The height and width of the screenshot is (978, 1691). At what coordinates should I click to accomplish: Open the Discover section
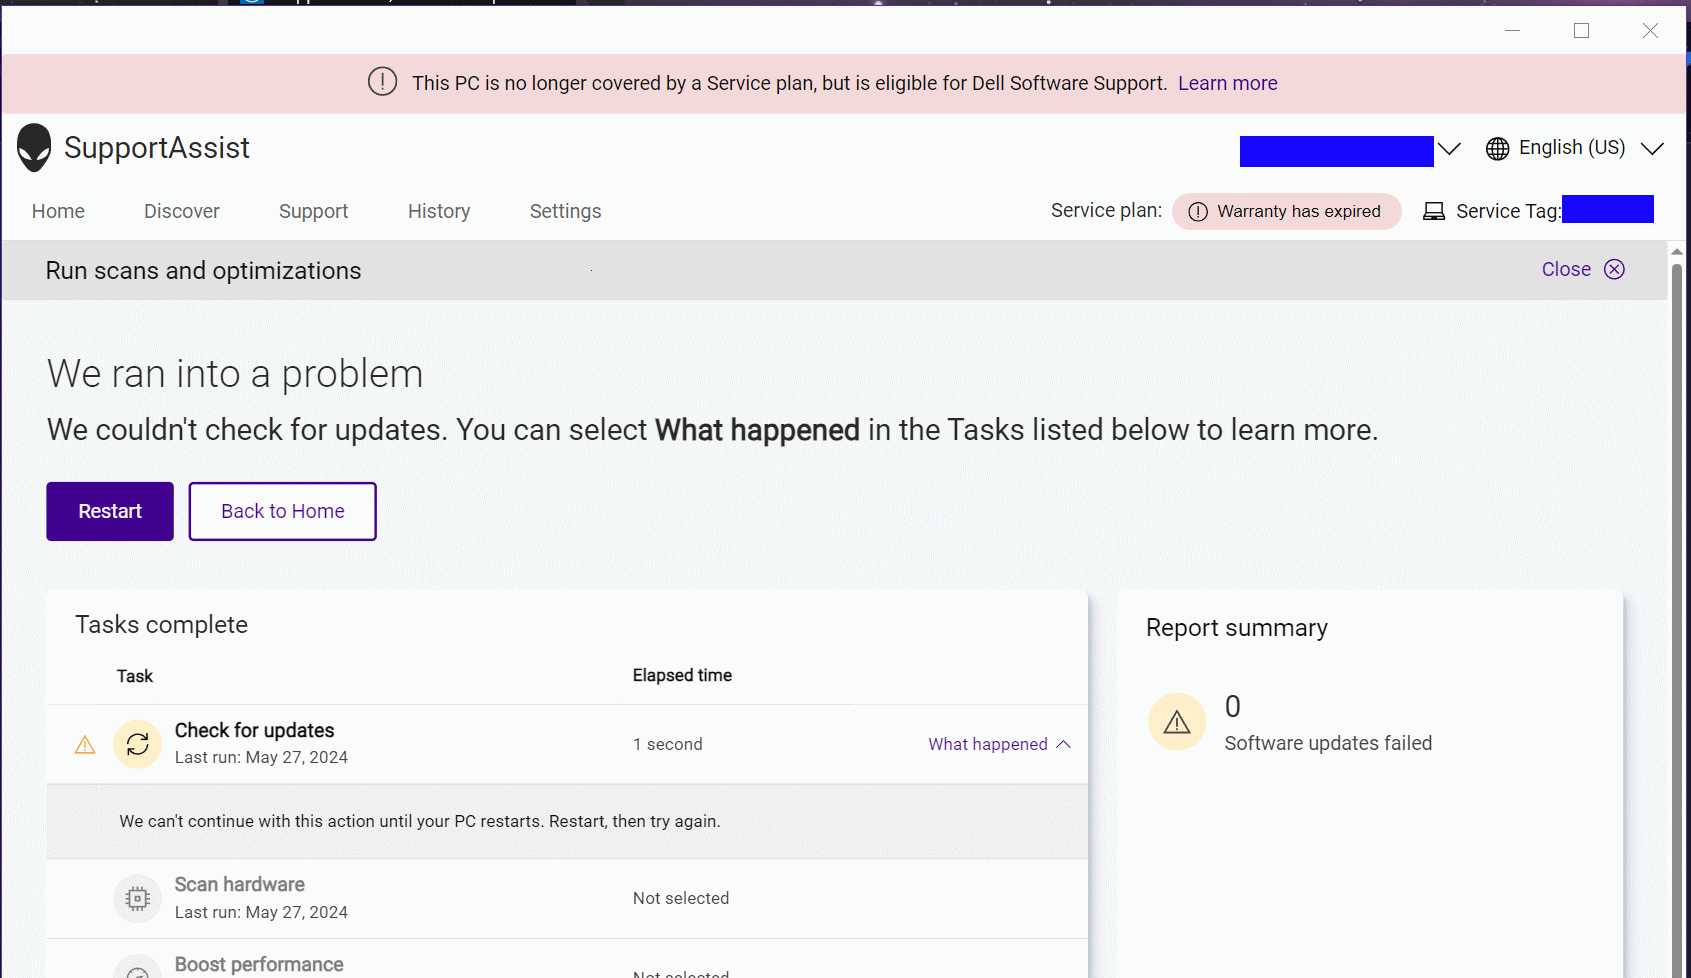pos(181,211)
